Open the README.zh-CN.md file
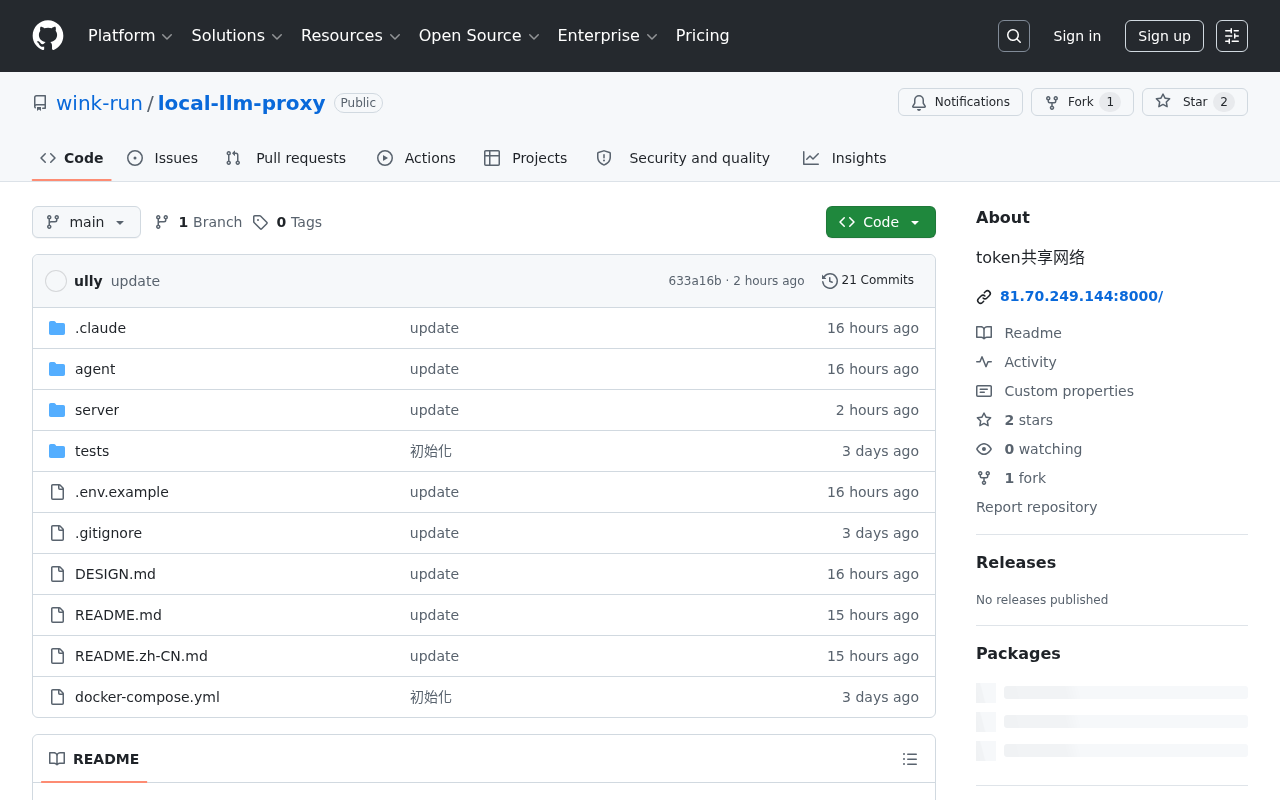1280x800 pixels. click(141, 656)
